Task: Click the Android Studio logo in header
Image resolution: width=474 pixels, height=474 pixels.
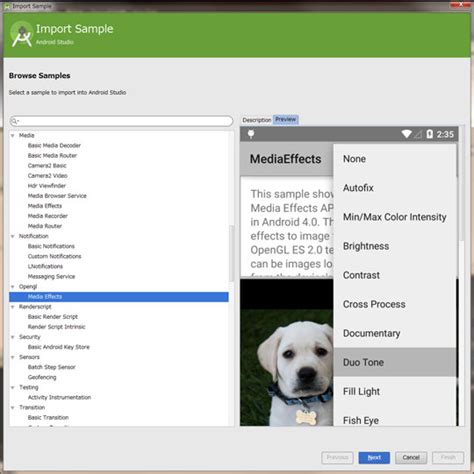Action: (x=21, y=35)
